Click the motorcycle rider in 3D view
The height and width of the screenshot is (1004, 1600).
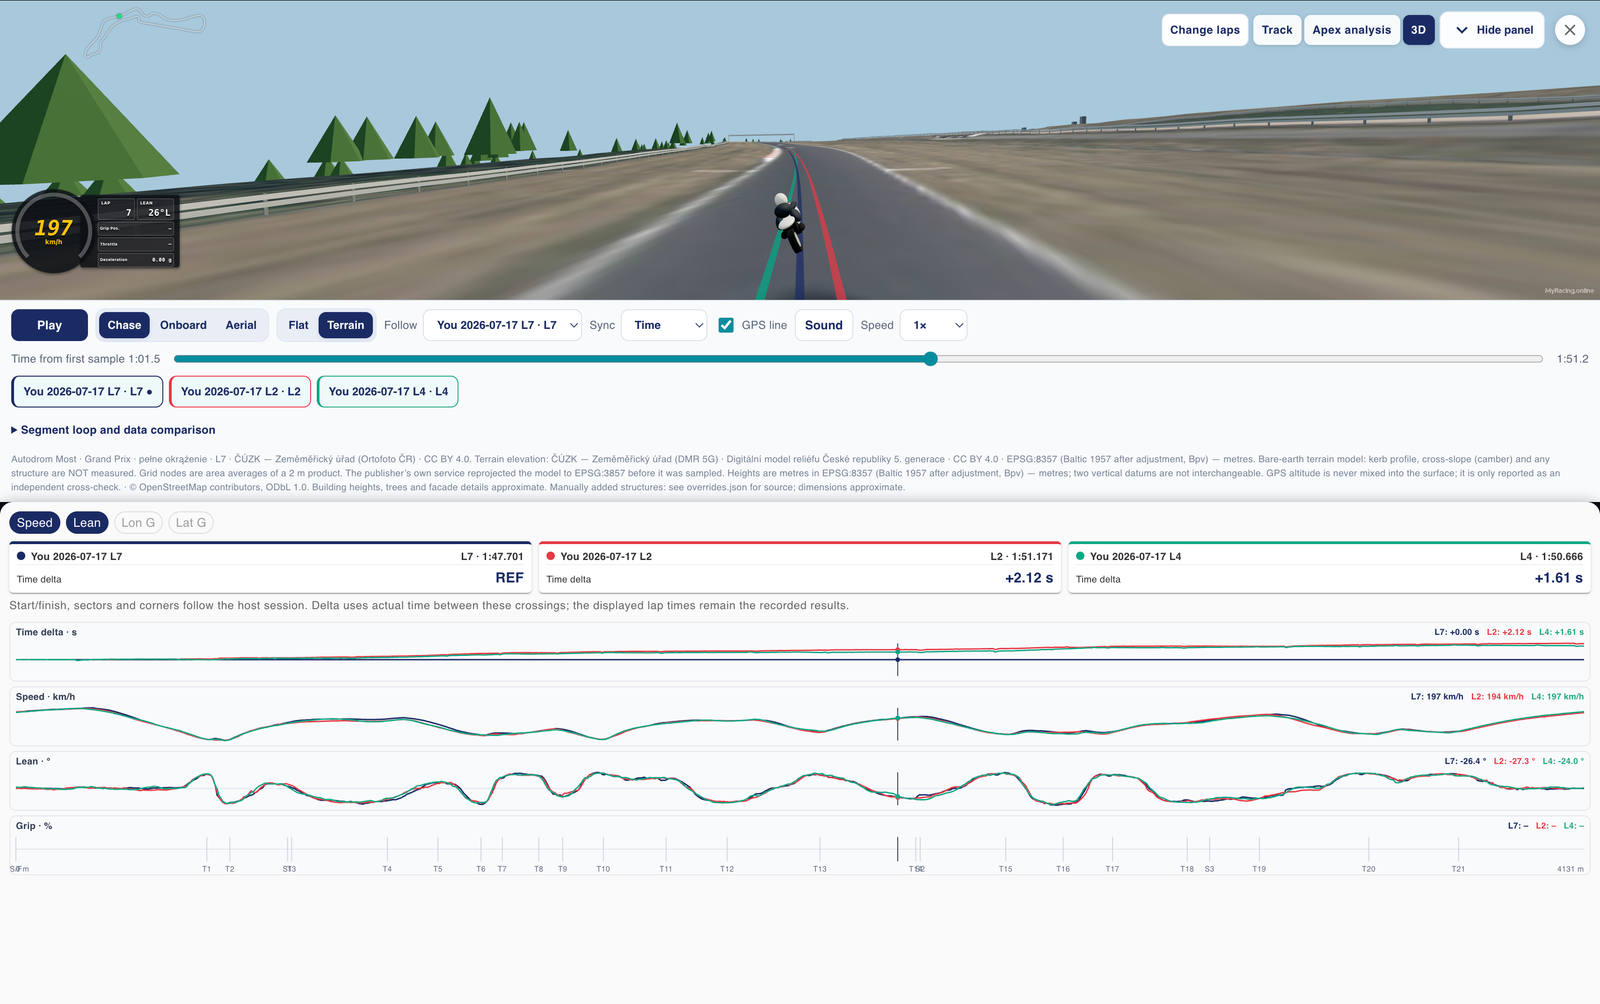point(789,223)
